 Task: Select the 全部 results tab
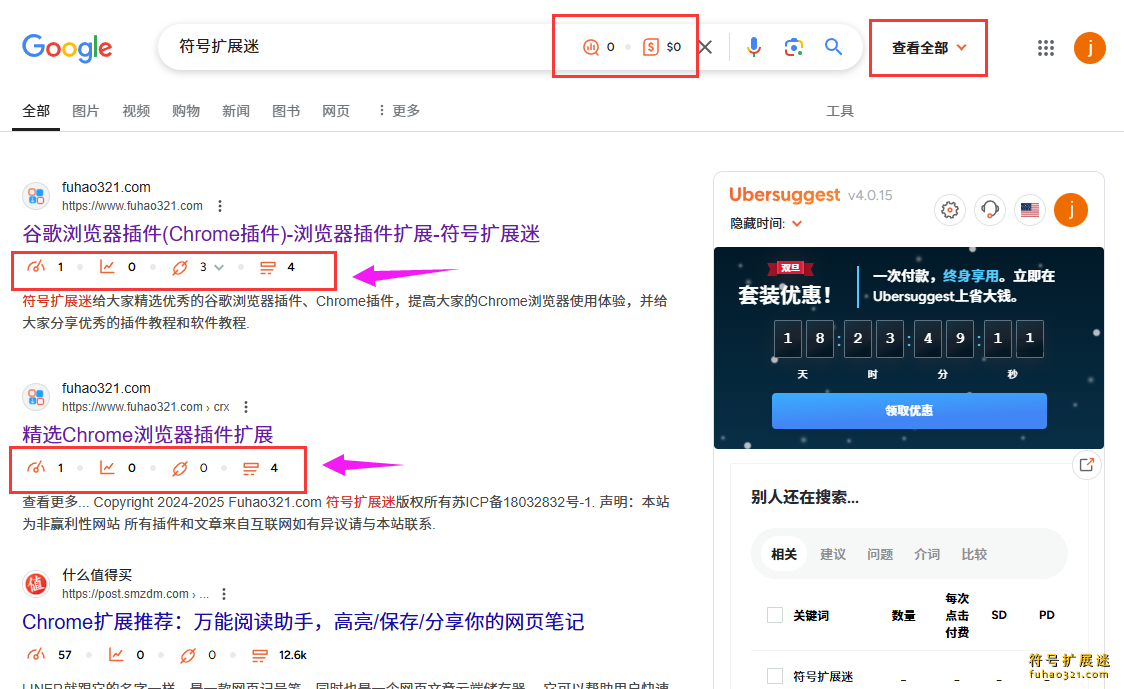[36, 111]
